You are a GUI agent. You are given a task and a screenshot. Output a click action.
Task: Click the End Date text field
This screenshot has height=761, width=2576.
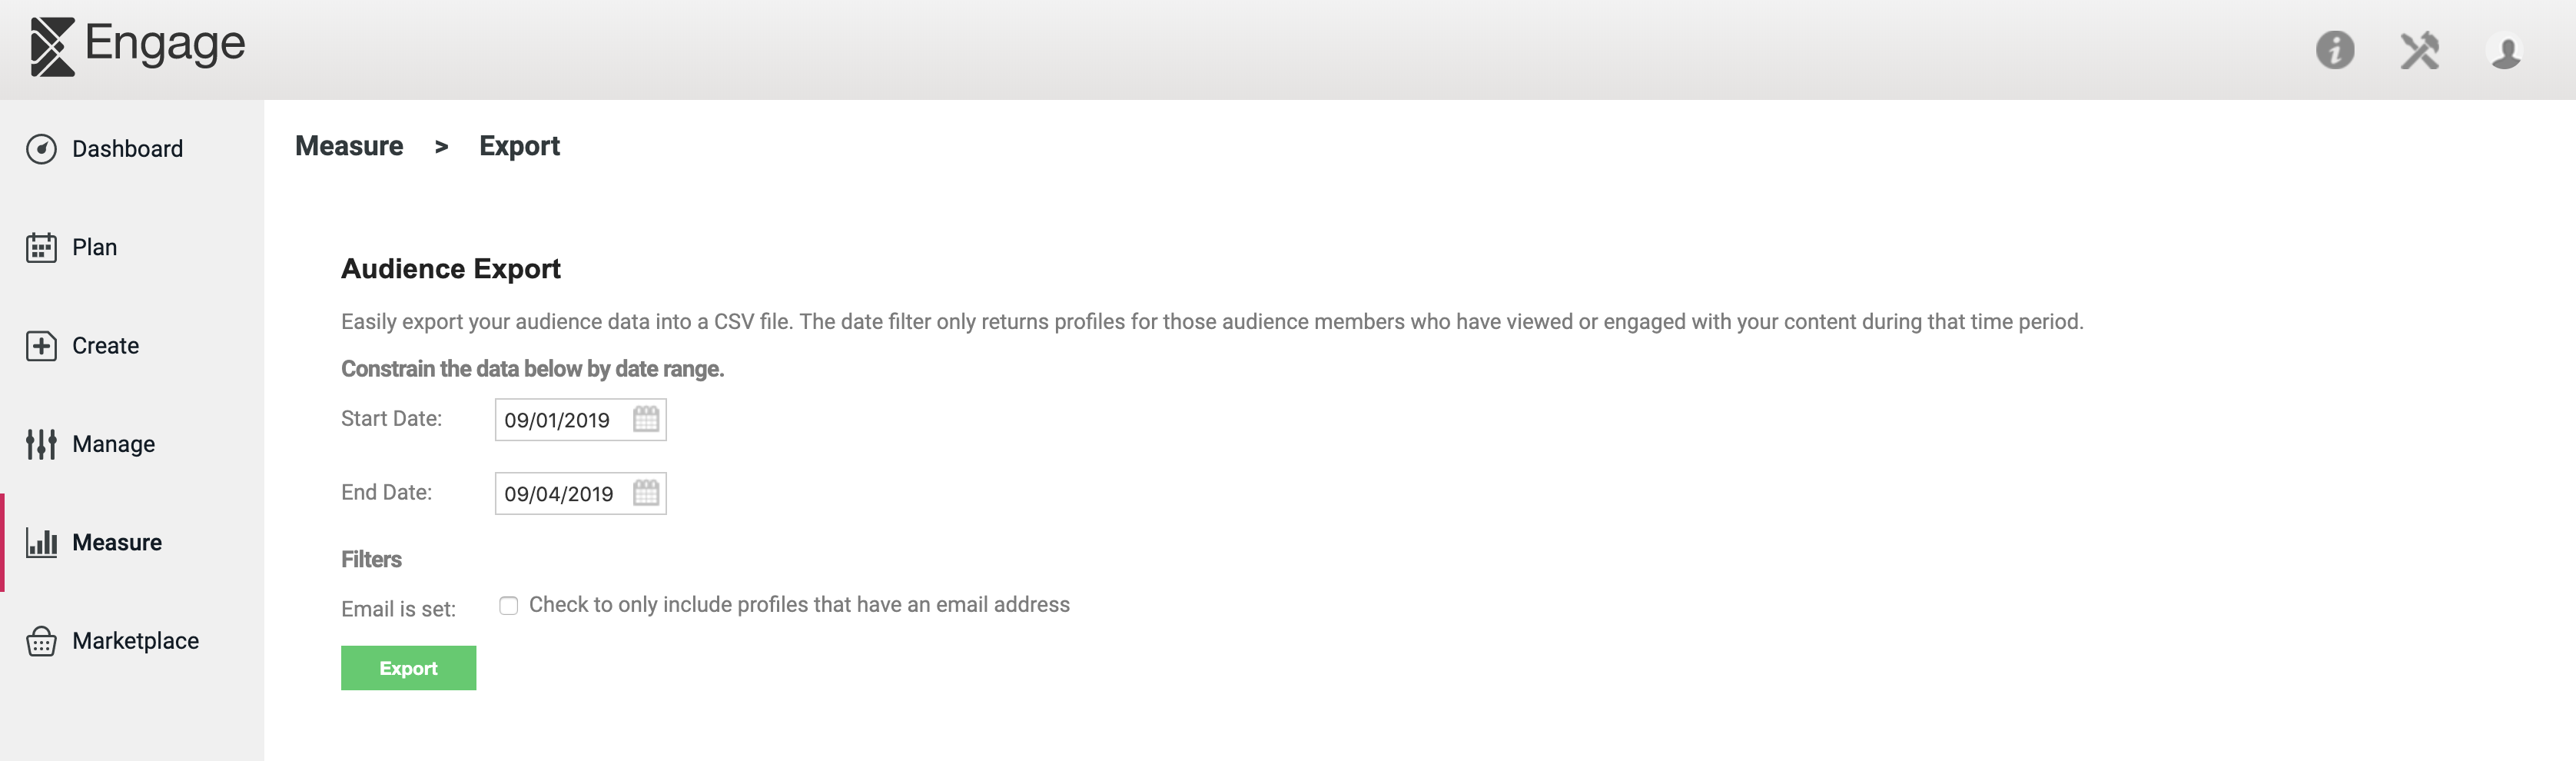pos(580,494)
